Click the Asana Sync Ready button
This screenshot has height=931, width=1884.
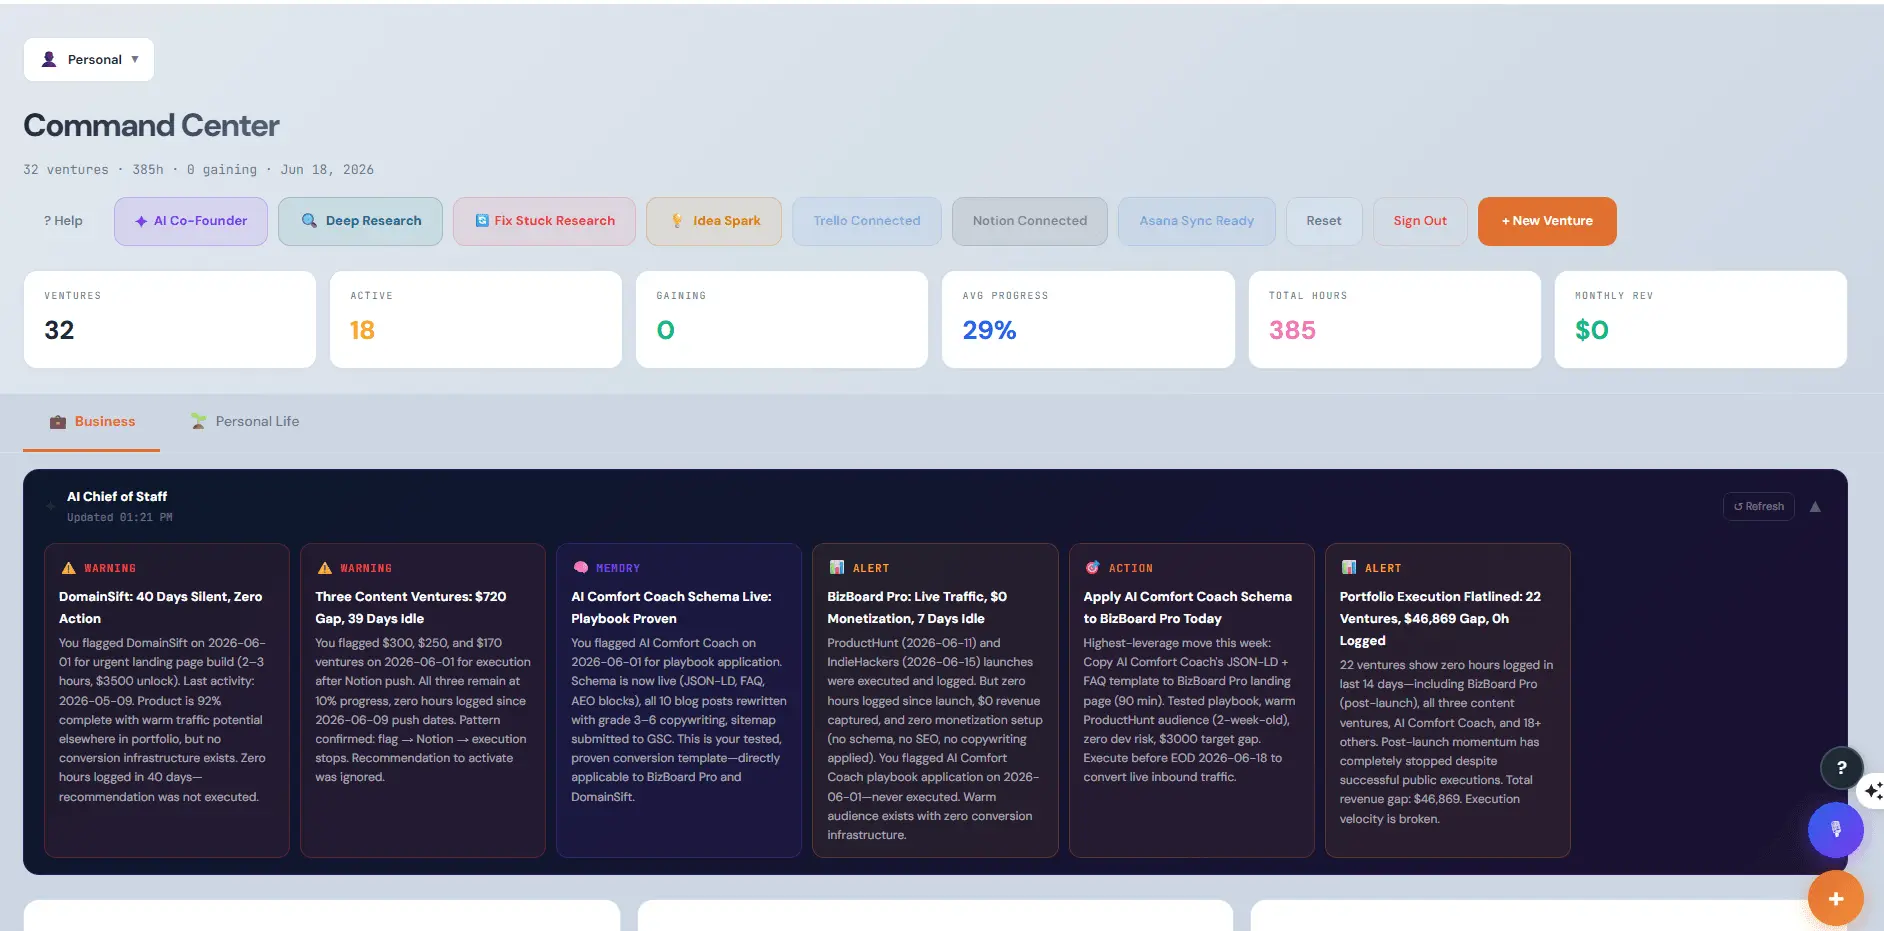1197,221
